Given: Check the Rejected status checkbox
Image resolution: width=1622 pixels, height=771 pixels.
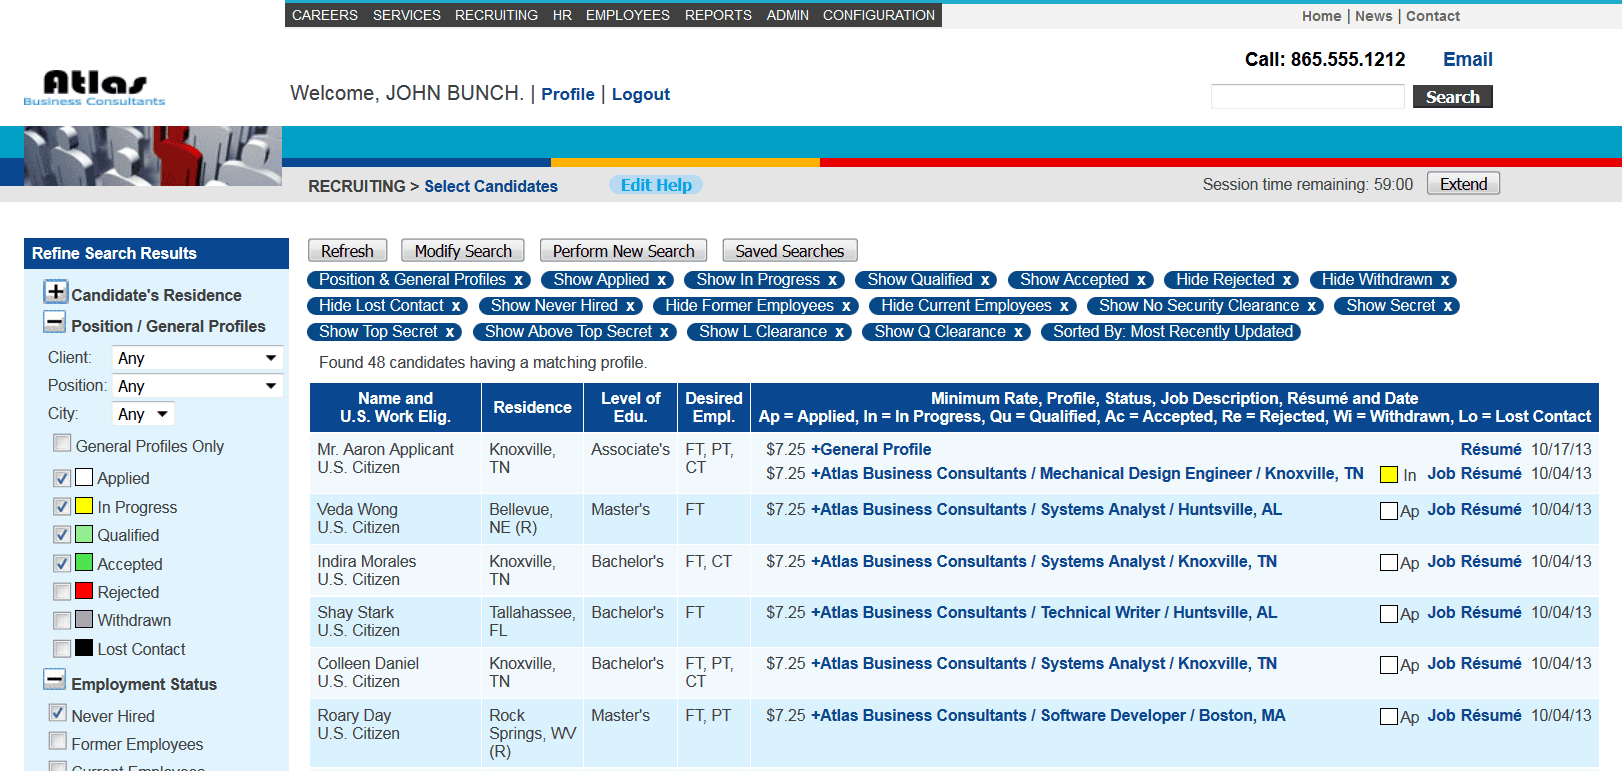Looking at the screenshot, I should click(62, 592).
